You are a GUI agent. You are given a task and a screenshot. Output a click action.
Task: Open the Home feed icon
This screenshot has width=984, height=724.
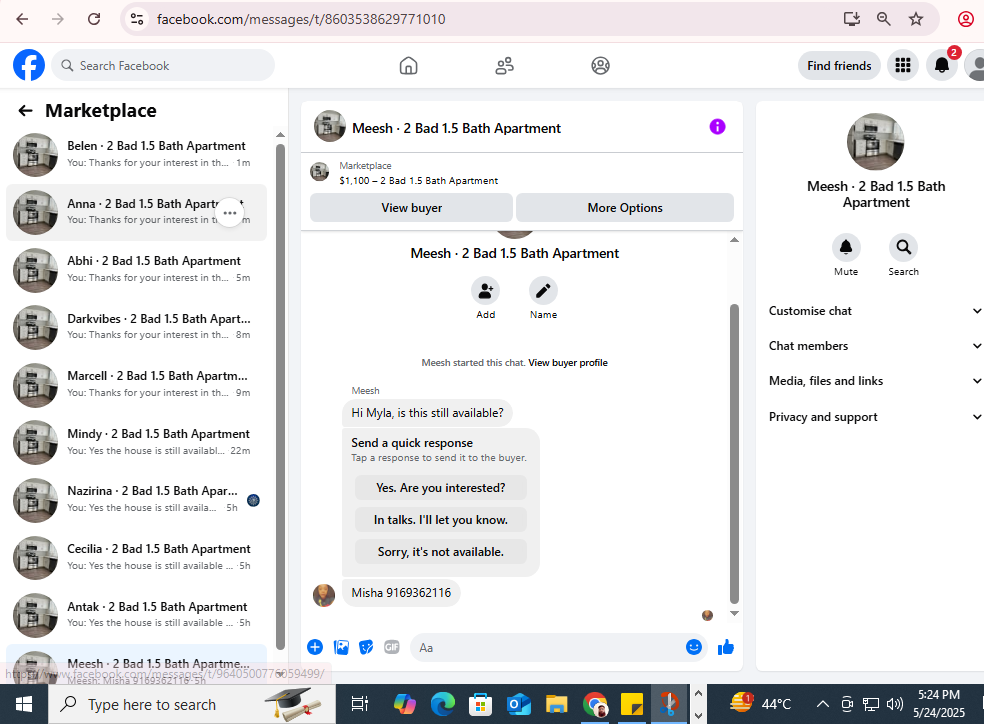pos(409,66)
